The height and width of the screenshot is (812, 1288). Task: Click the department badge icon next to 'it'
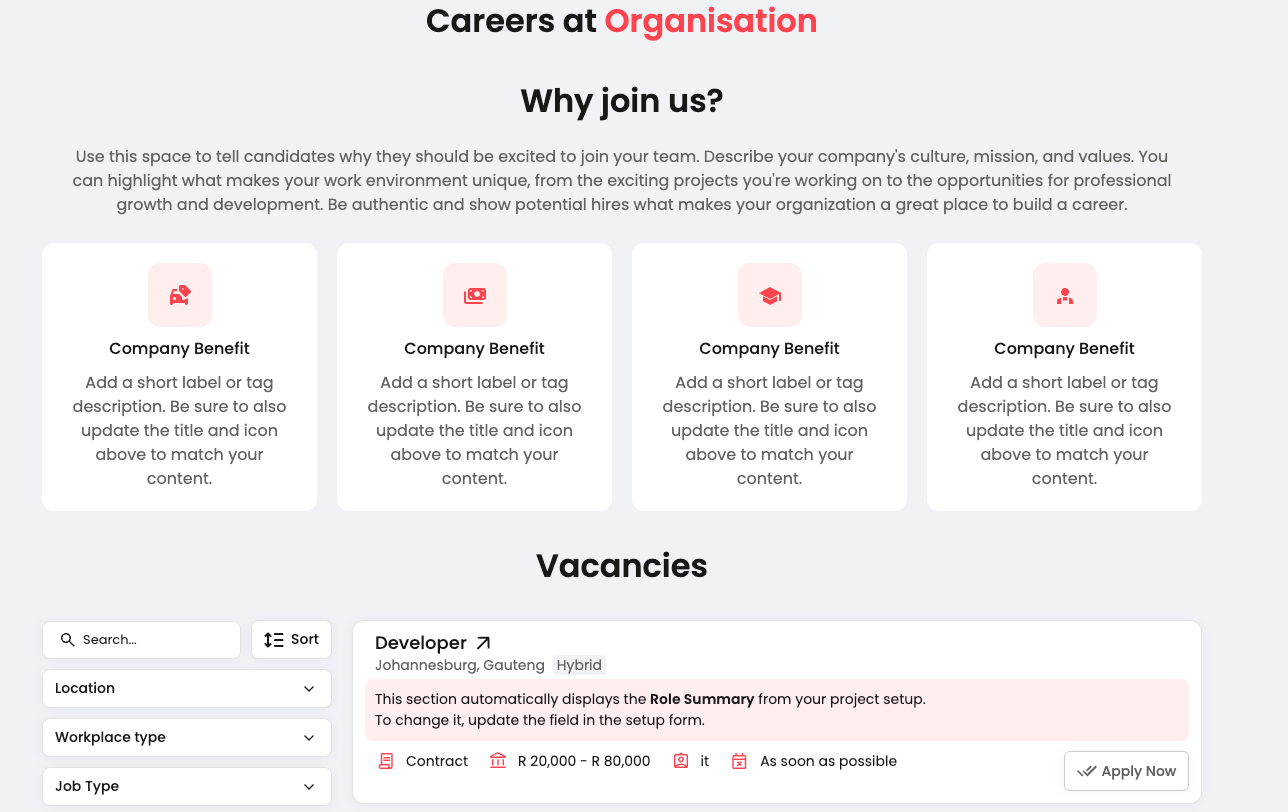tap(681, 761)
